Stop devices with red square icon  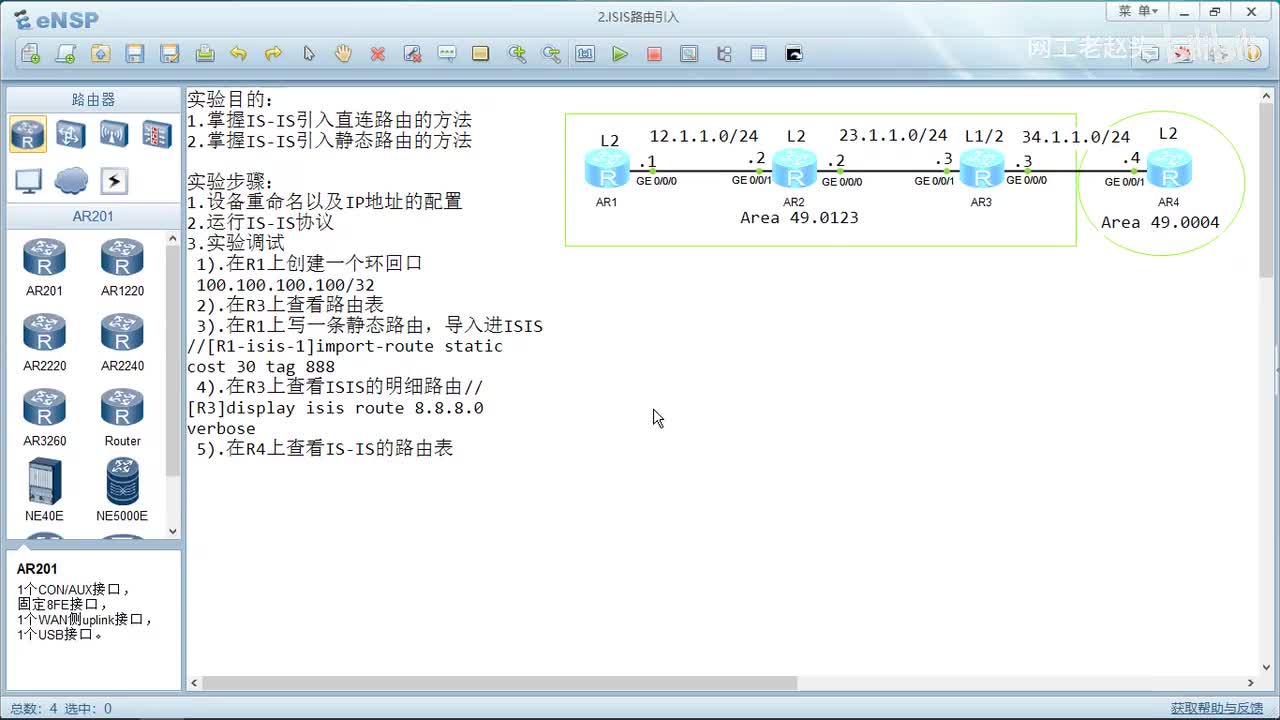pyautogui.click(x=654, y=54)
